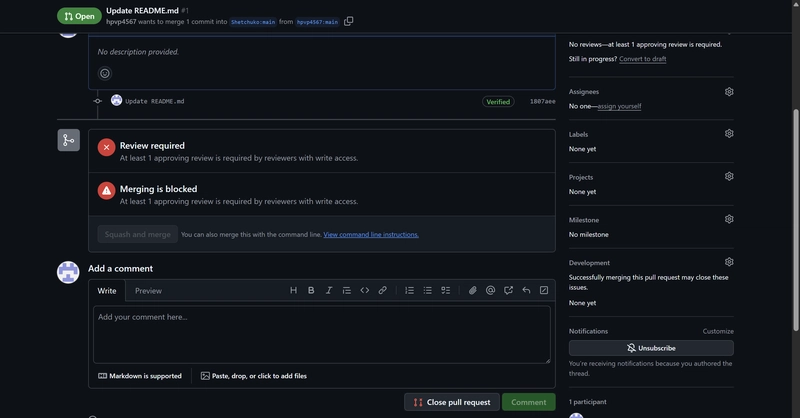
Task: Click the Close pull request button
Action: pyautogui.click(x=452, y=402)
